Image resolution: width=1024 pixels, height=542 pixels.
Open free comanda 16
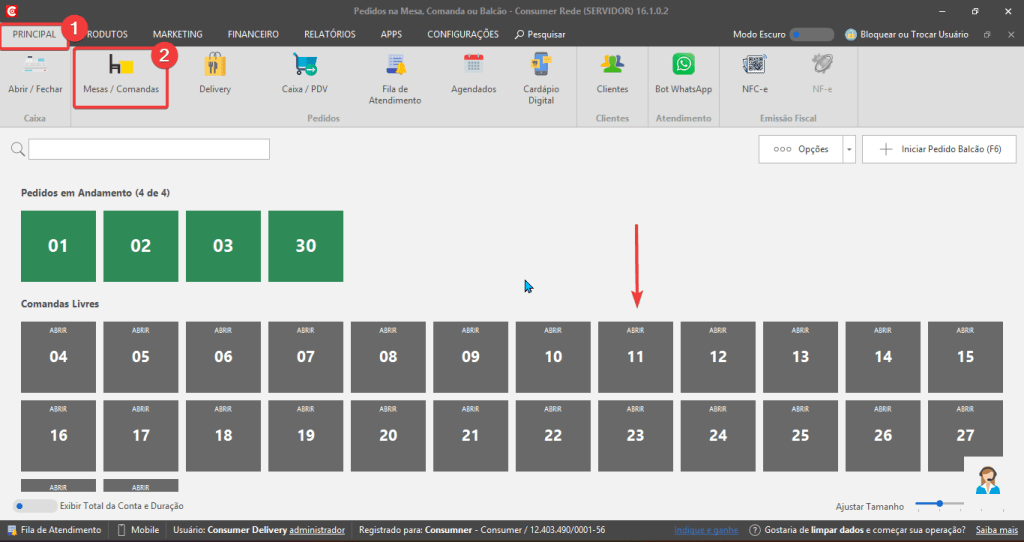(x=58, y=436)
